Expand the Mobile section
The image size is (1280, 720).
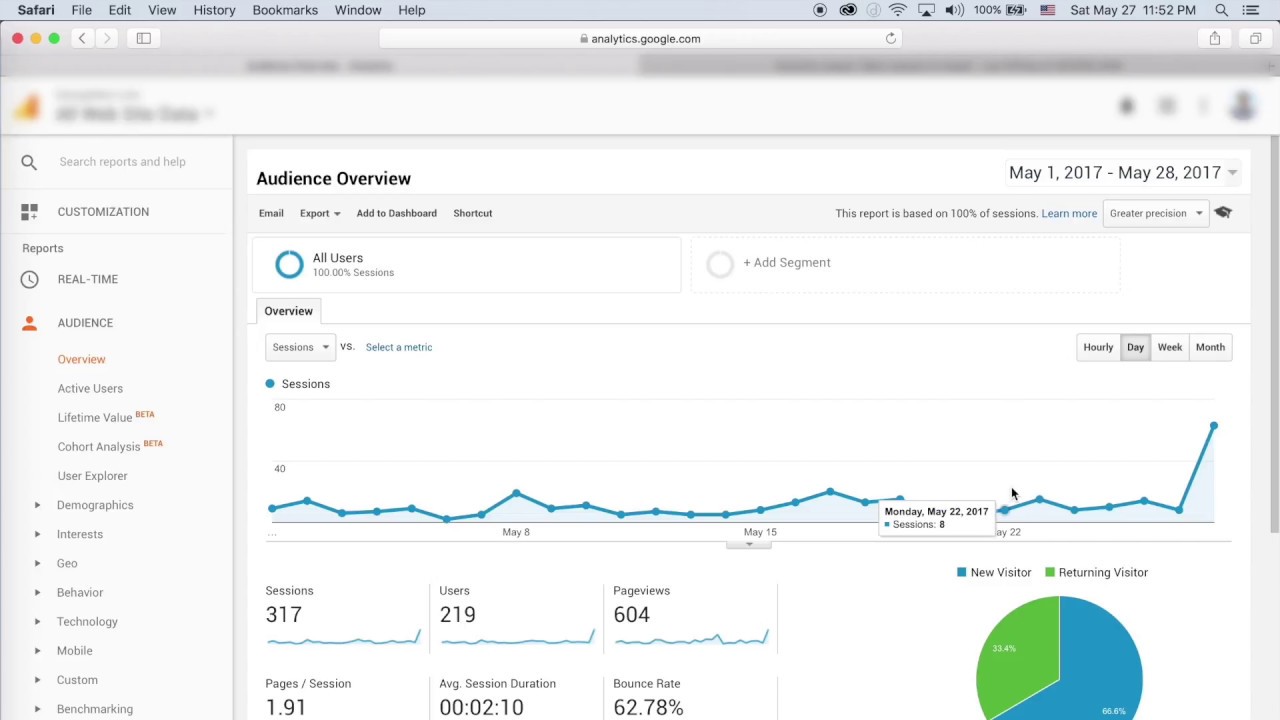click(x=37, y=650)
